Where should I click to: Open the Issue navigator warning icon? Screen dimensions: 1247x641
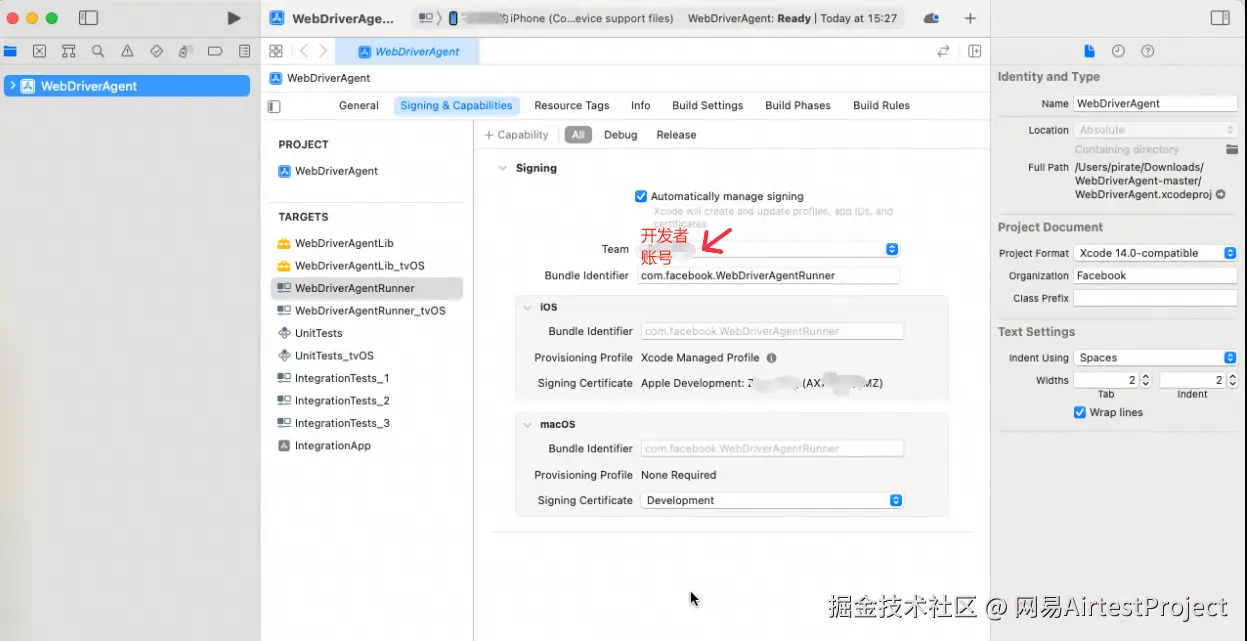coord(127,51)
